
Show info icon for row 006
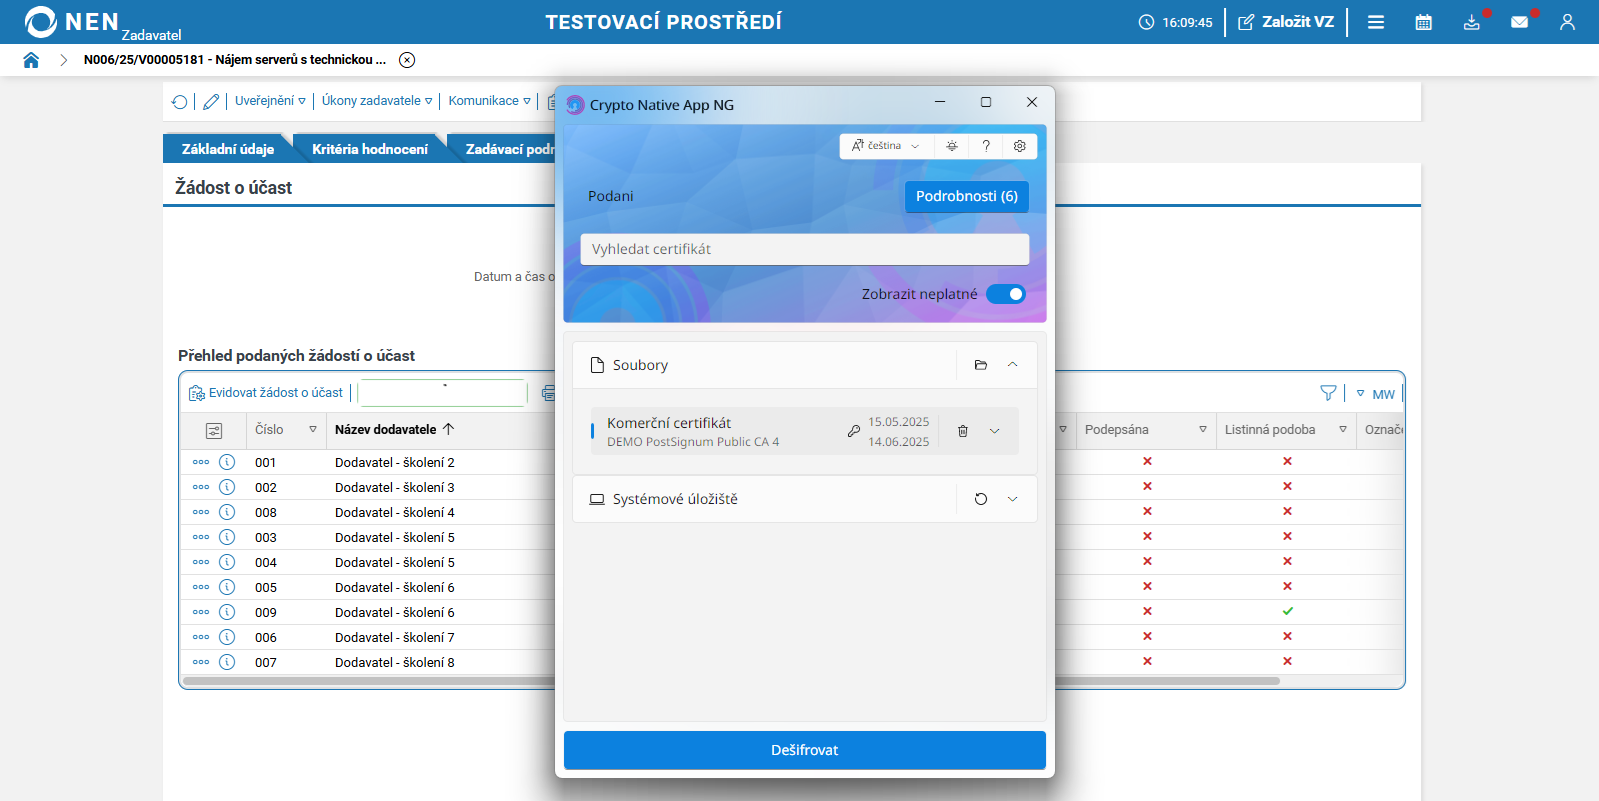pyautogui.click(x=227, y=637)
